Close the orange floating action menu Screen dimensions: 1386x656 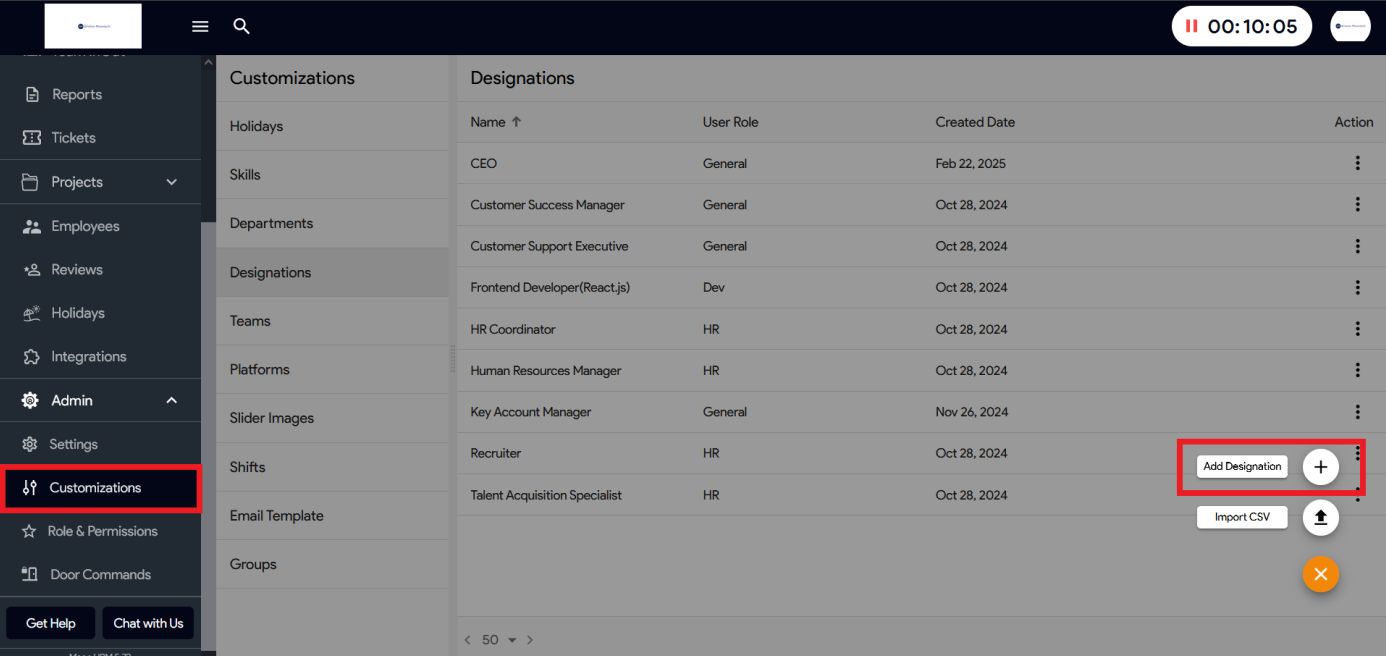click(1320, 574)
